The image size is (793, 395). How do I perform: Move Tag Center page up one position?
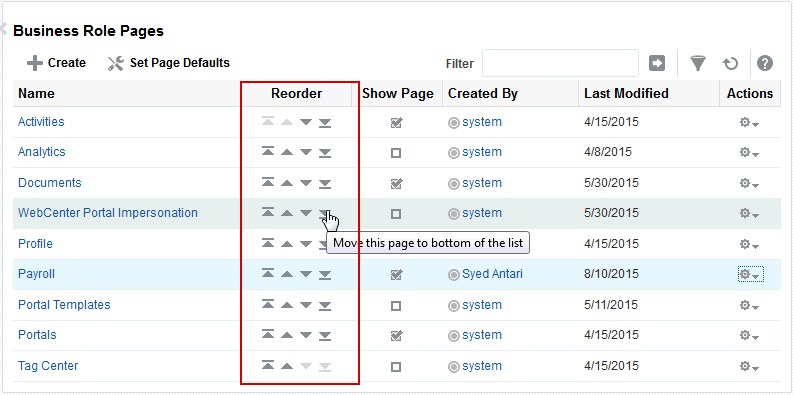tap(287, 366)
